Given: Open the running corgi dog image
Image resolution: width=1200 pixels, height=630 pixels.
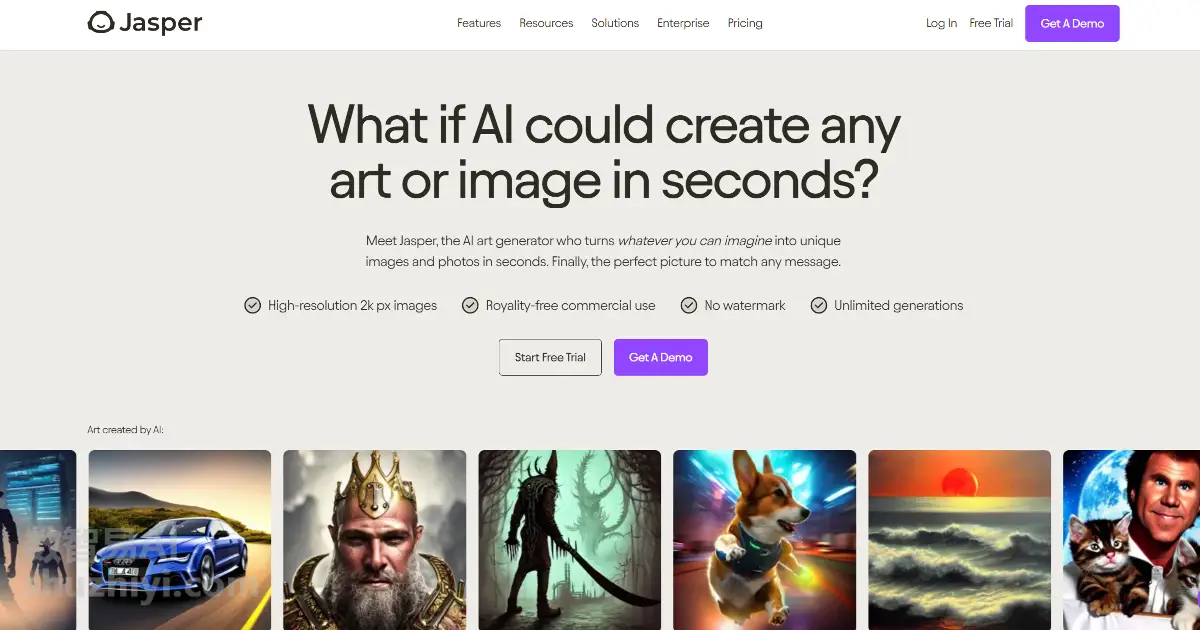Looking at the screenshot, I should click(764, 540).
